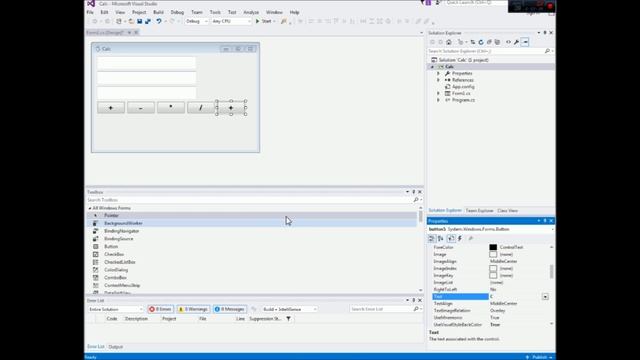Open the Window menu
Screen dimensions: 640x360
click(x=274, y=12)
